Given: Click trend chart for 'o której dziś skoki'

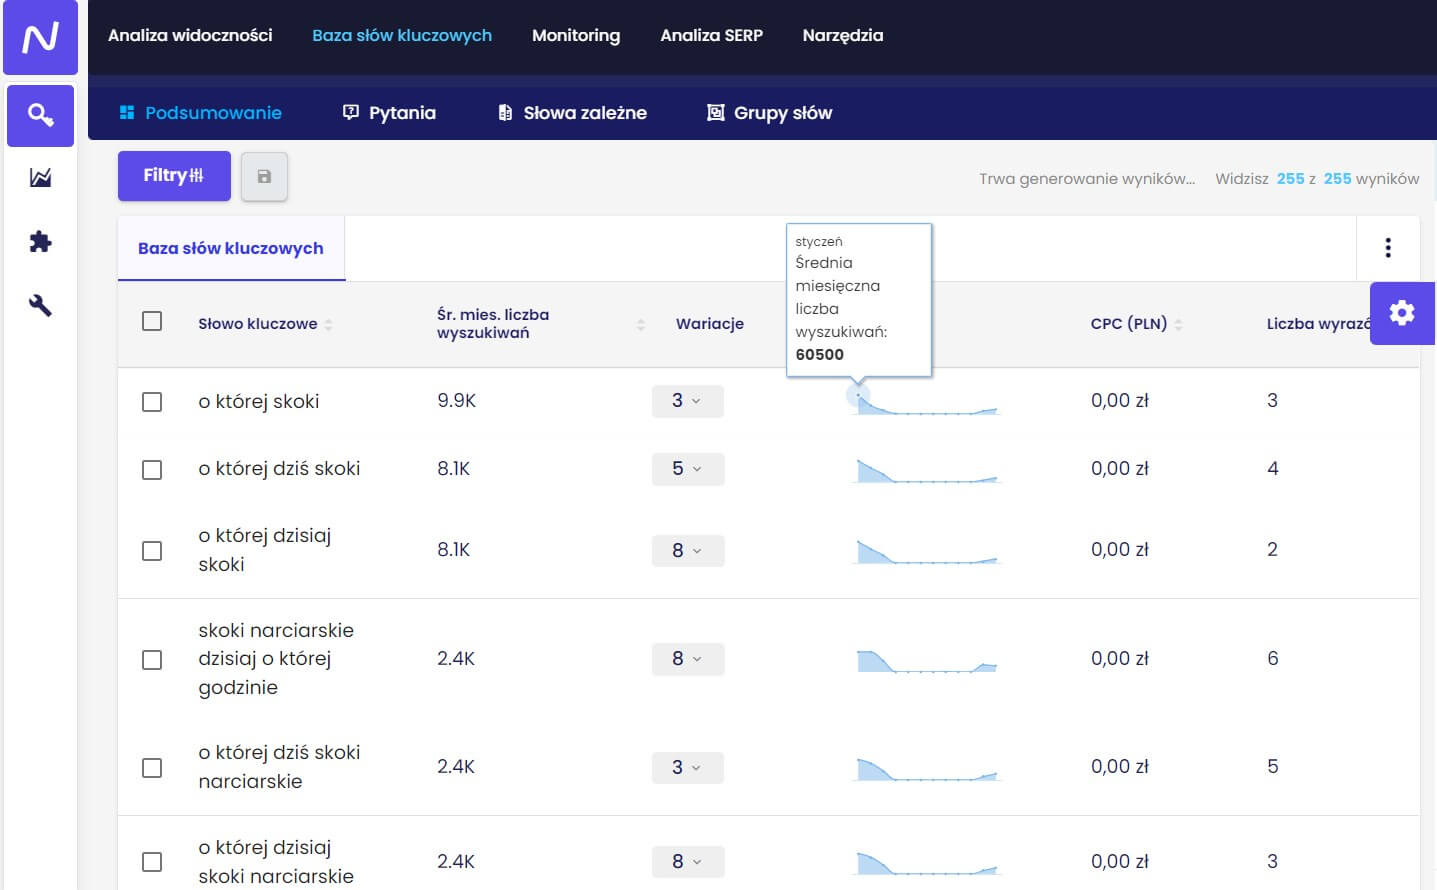Looking at the screenshot, I should click(x=926, y=470).
